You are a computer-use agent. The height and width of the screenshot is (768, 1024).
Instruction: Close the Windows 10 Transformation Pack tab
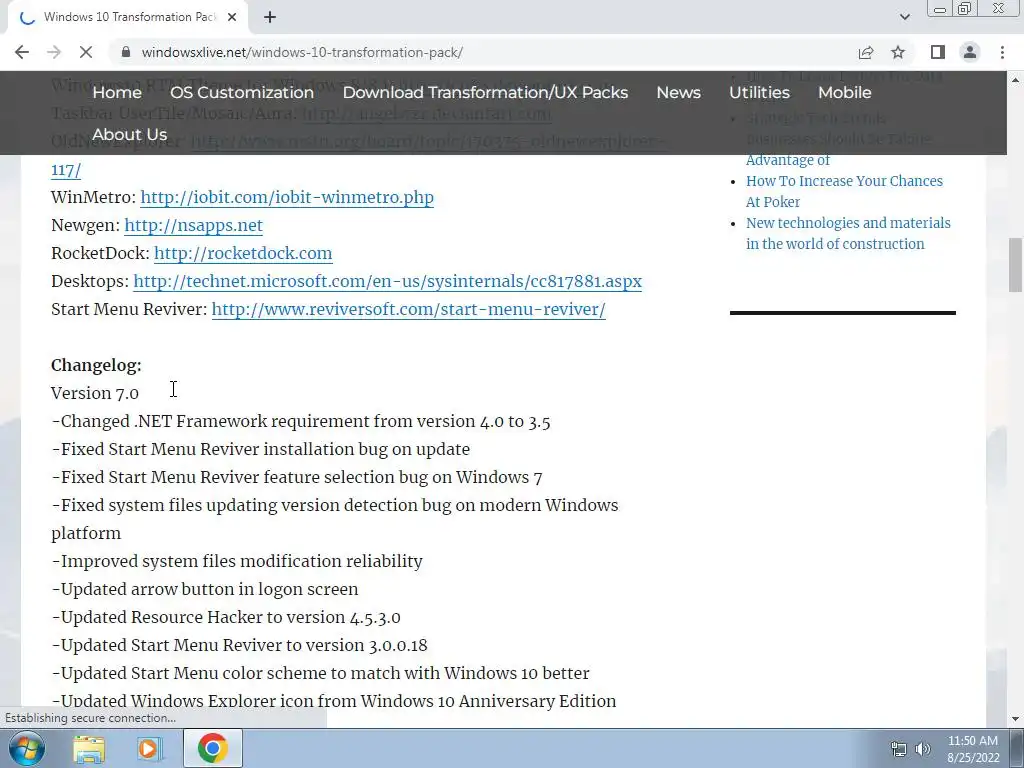pos(232,17)
